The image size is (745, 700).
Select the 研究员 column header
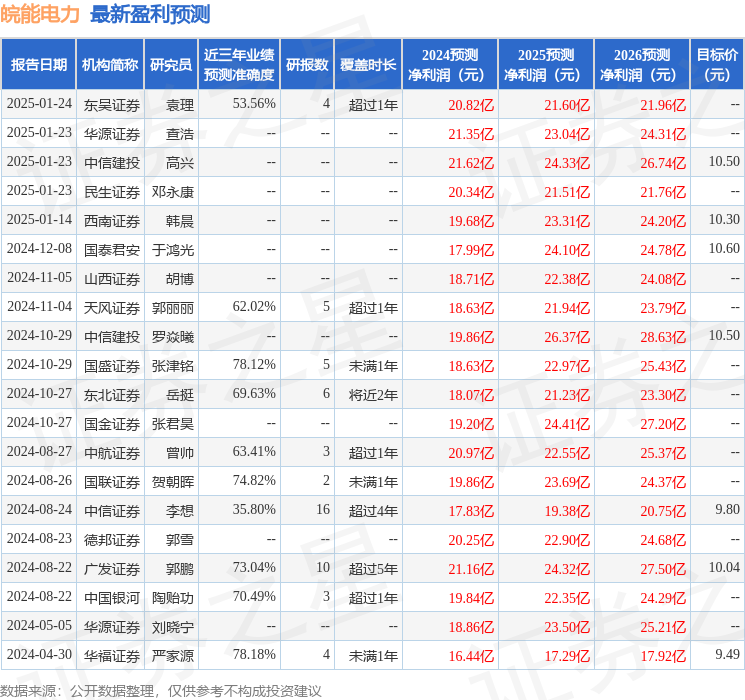click(x=171, y=65)
